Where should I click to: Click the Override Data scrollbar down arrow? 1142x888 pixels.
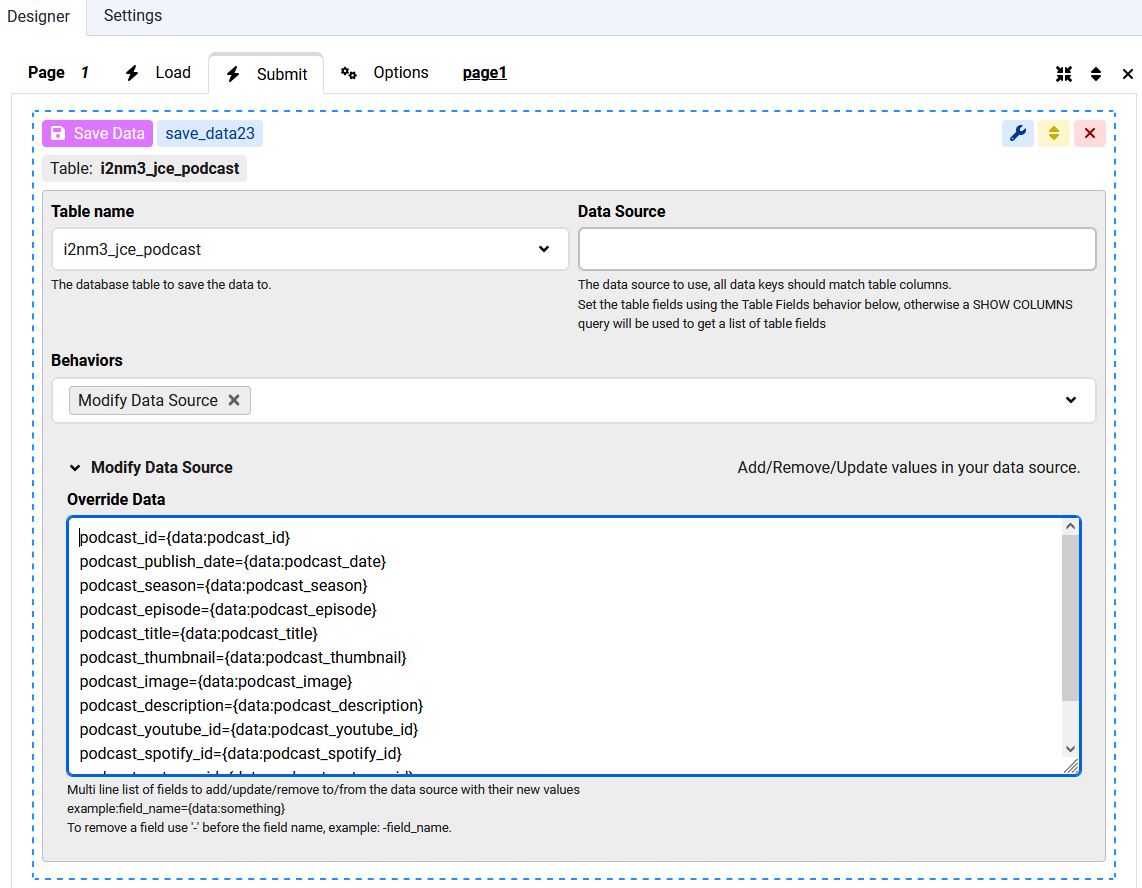tap(1070, 748)
